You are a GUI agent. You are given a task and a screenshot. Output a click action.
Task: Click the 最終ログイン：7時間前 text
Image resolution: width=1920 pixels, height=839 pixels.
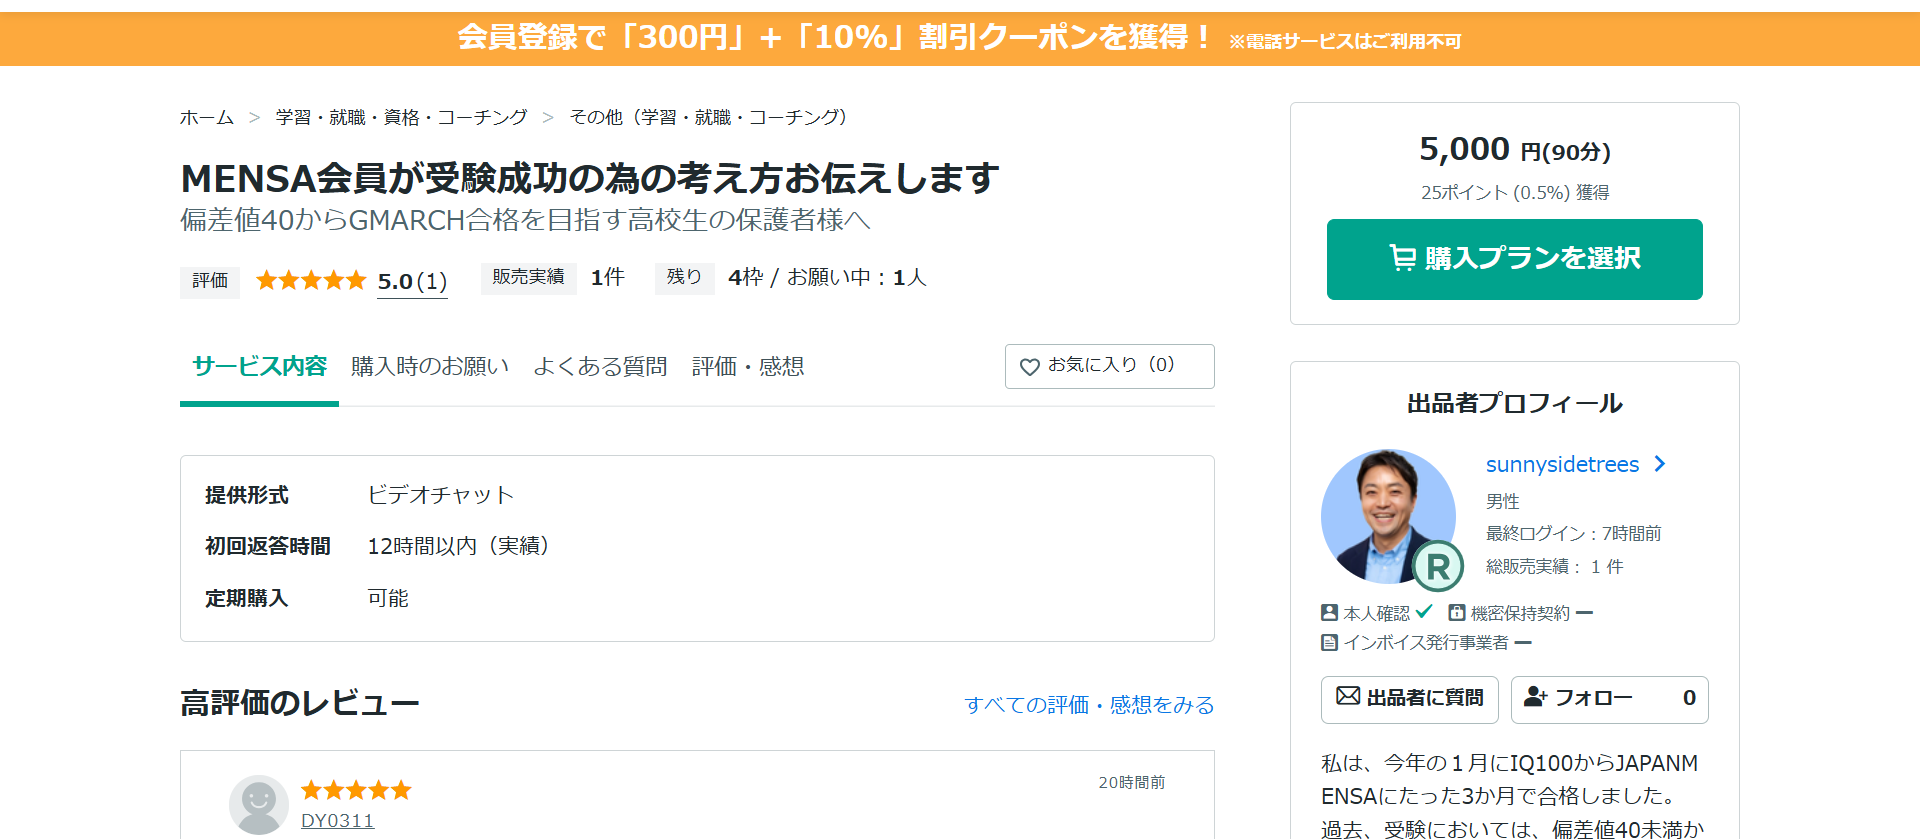(1573, 533)
